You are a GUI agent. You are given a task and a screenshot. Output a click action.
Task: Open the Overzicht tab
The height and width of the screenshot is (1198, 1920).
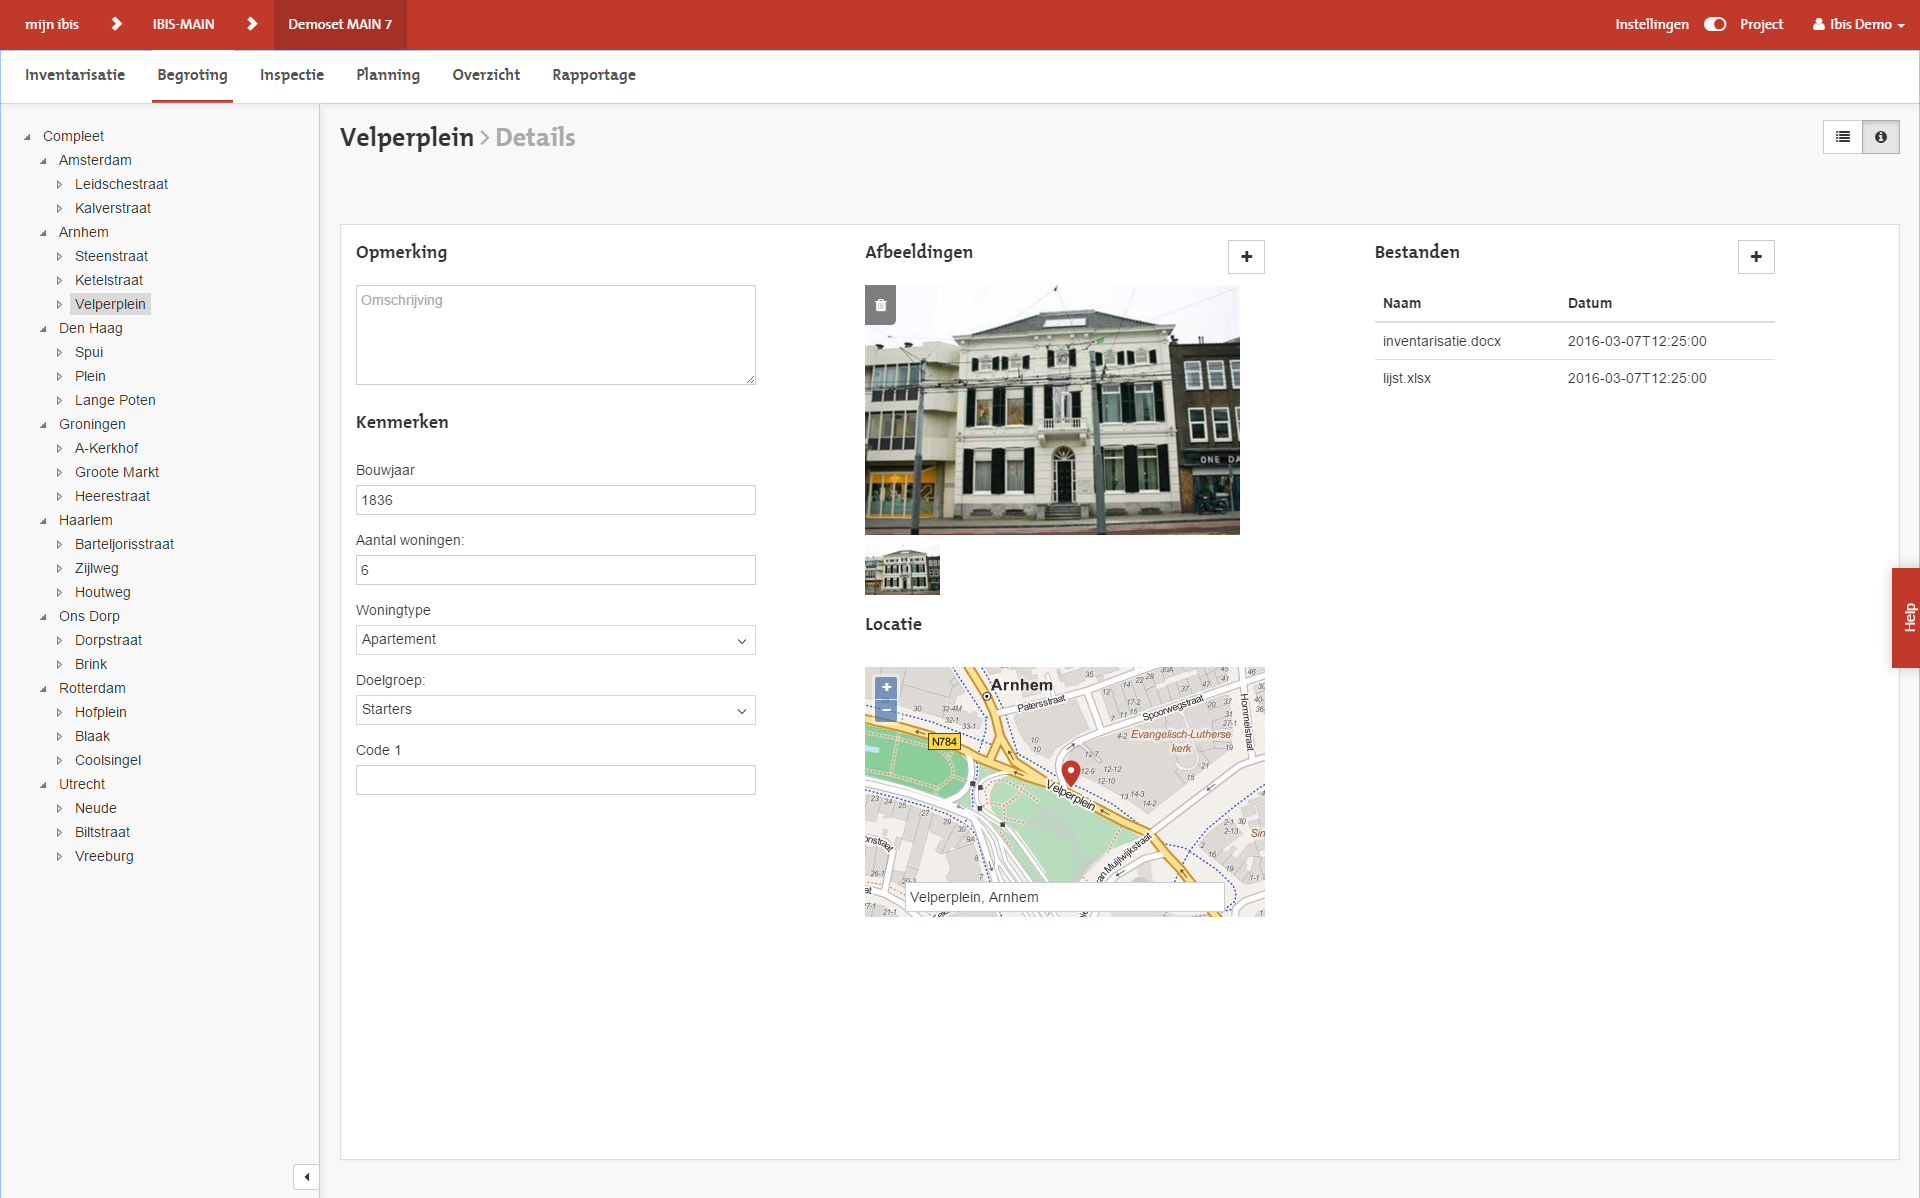486,75
